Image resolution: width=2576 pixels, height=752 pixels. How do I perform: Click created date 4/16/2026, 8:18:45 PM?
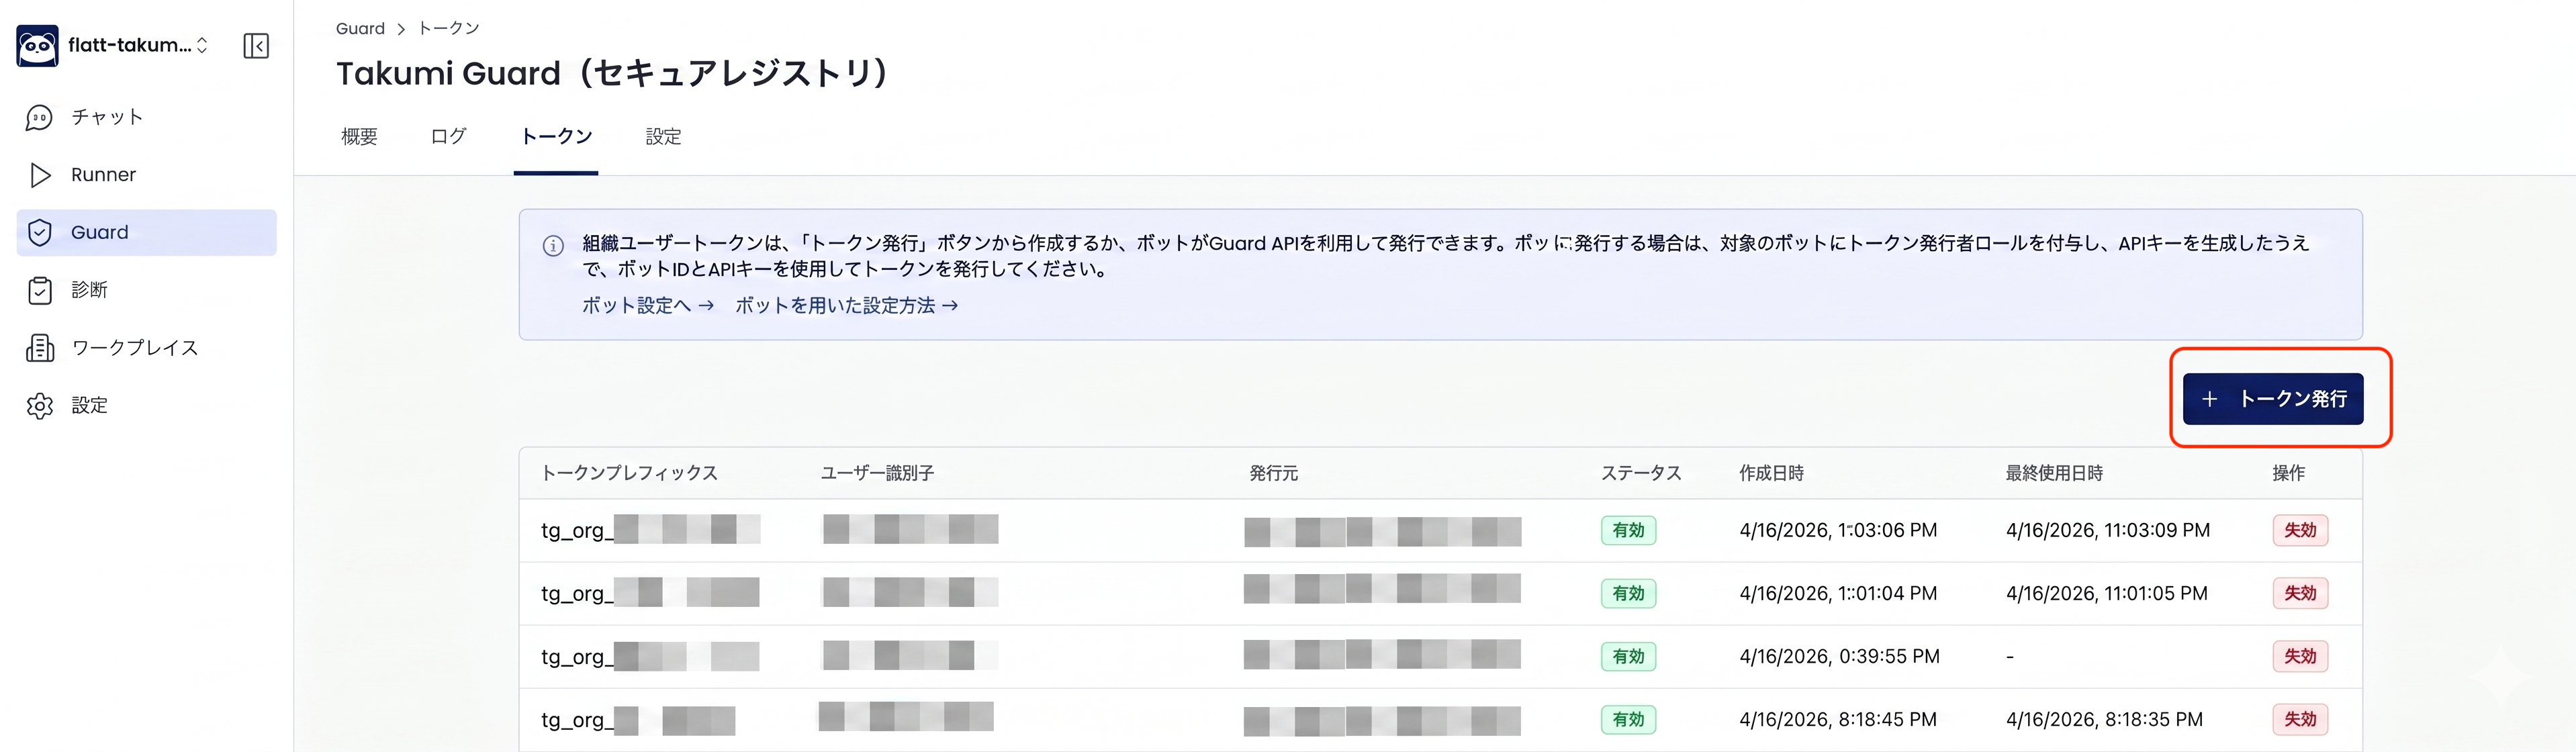[x=1838, y=719]
